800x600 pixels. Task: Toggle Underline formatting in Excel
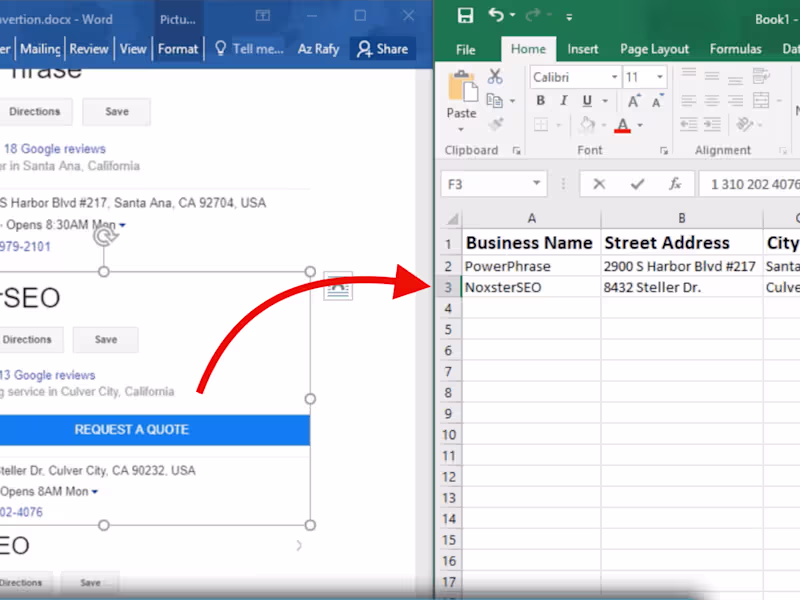586,101
